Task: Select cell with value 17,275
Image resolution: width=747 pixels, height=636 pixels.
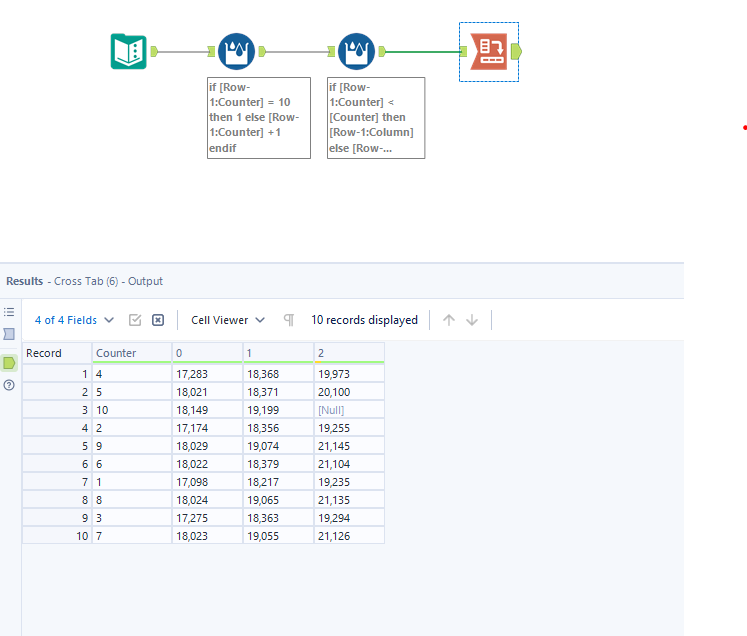Action: pyautogui.click(x=207, y=518)
